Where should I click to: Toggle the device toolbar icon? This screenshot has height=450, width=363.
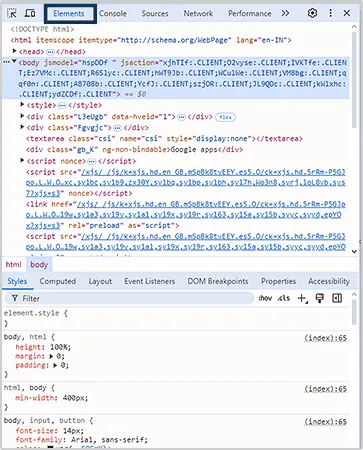[x=30, y=13]
